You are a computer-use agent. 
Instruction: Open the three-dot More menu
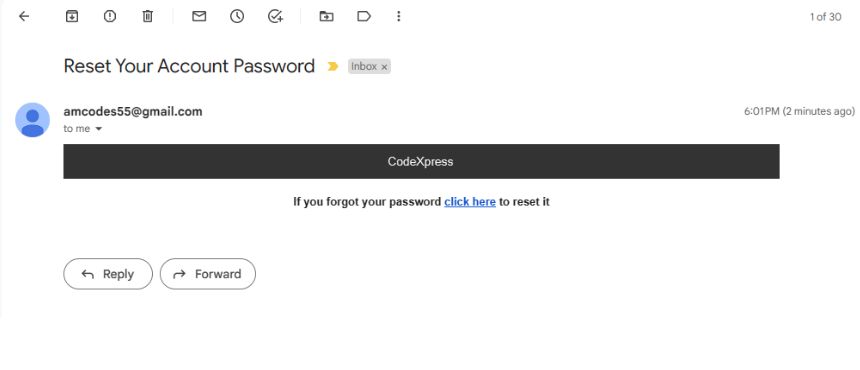399,16
